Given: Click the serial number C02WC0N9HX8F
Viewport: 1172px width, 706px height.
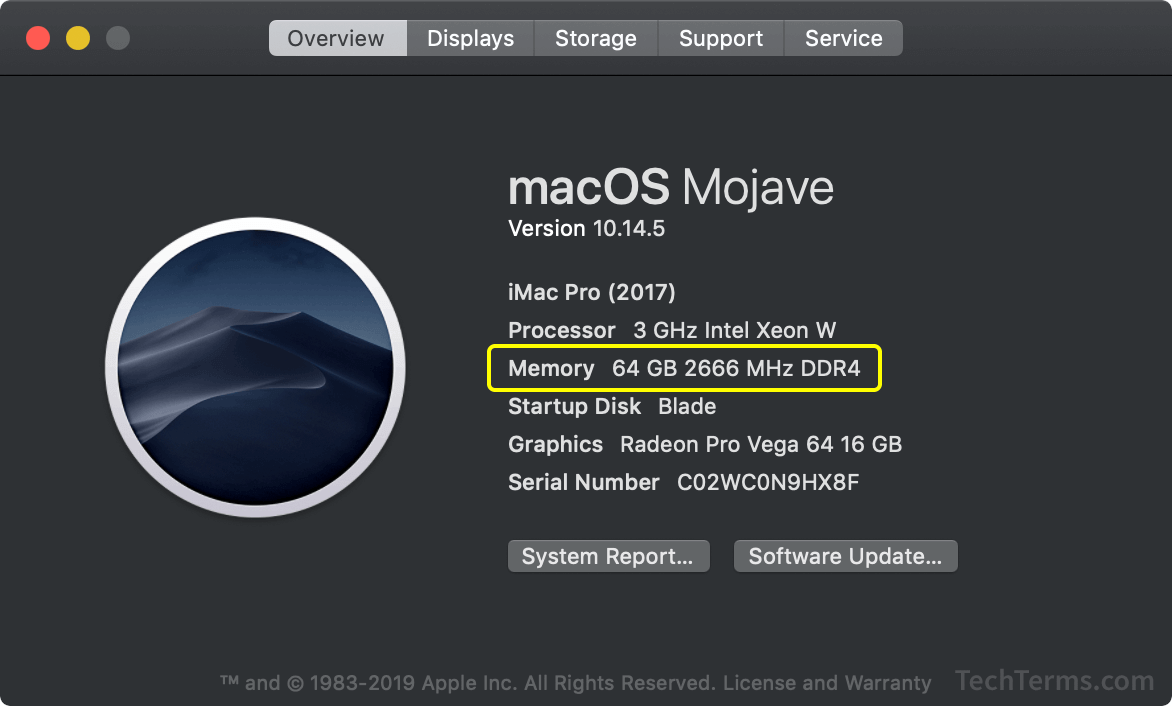Looking at the screenshot, I should point(768,483).
